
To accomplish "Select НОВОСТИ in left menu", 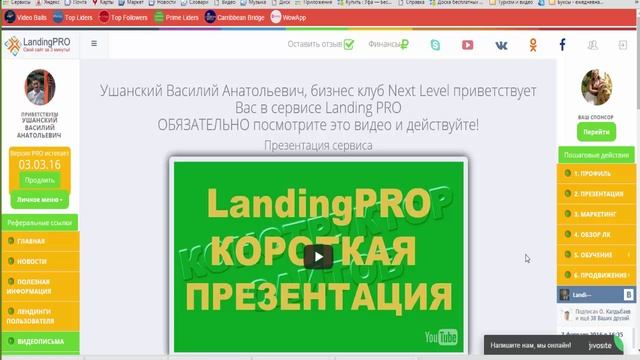I will pos(40,261).
